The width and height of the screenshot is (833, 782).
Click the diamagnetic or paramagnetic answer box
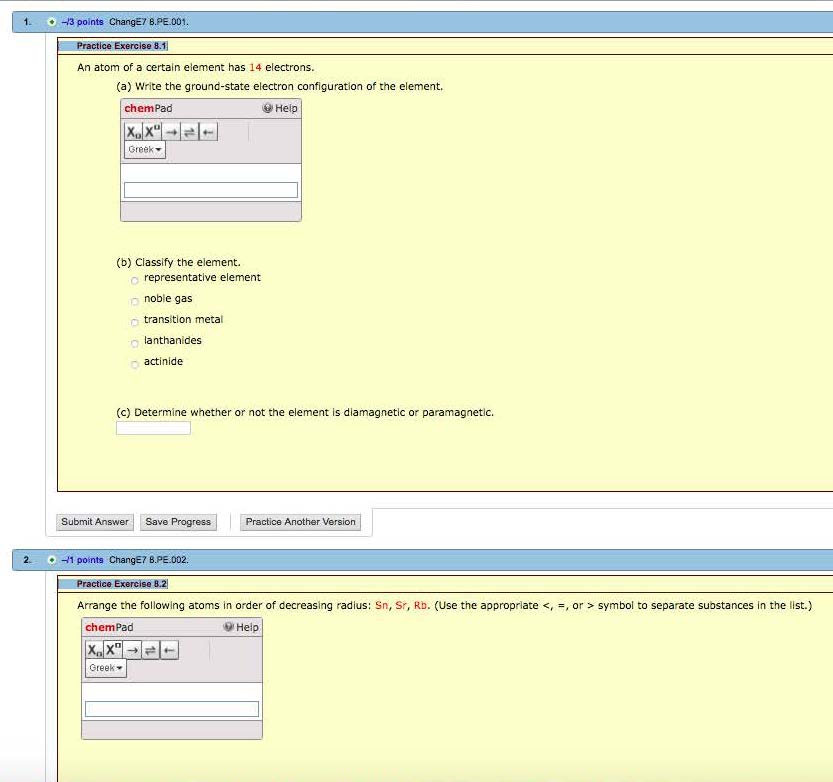point(153,428)
